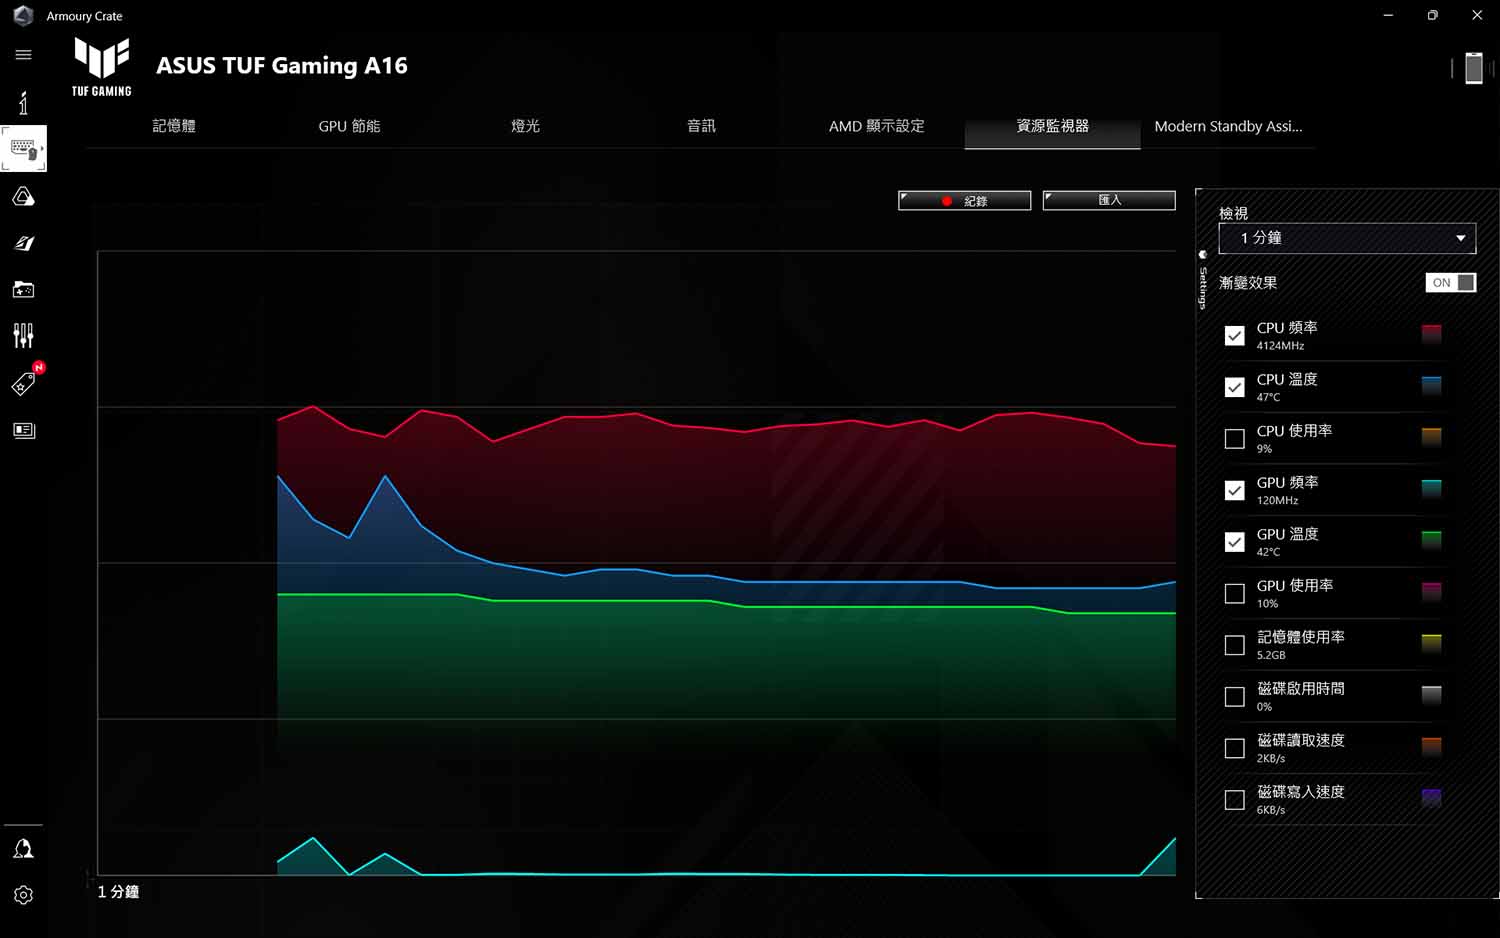Open the tuning sliders tool icon
Image resolution: width=1500 pixels, height=938 pixels.
pyautogui.click(x=23, y=335)
